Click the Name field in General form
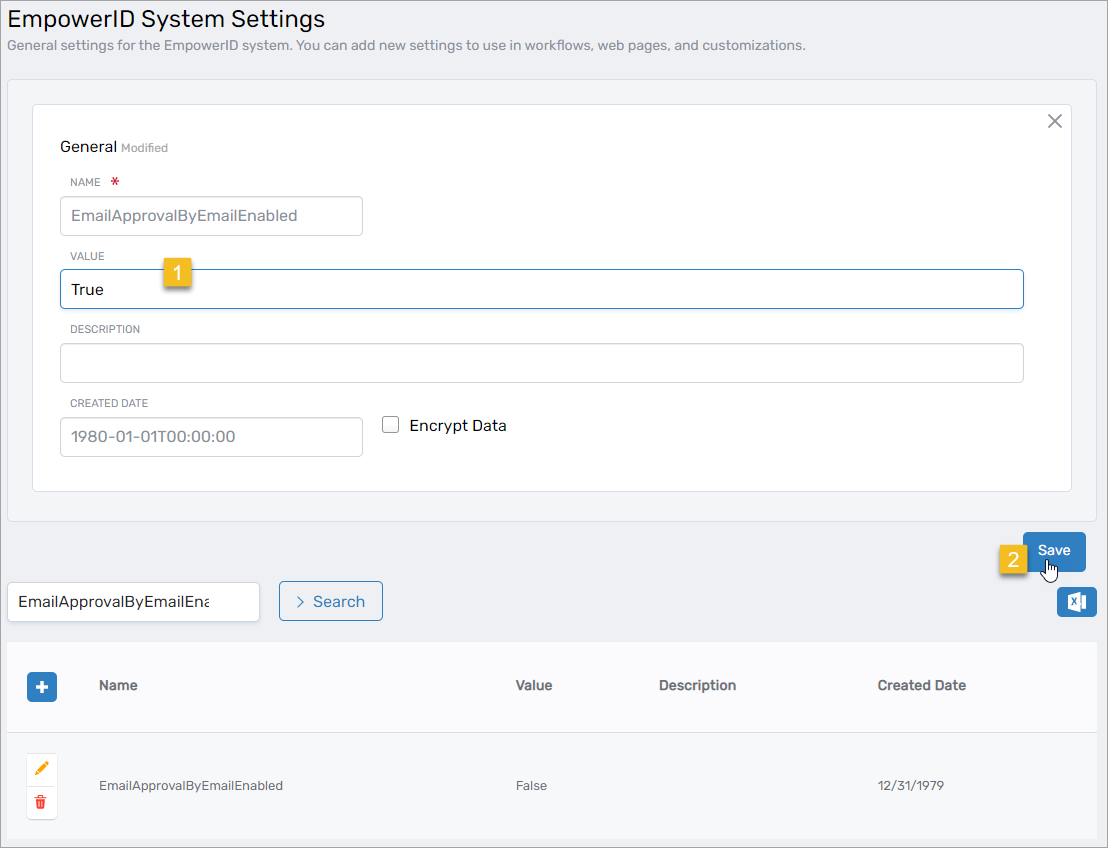The image size is (1108, 848). (x=211, y=216)
